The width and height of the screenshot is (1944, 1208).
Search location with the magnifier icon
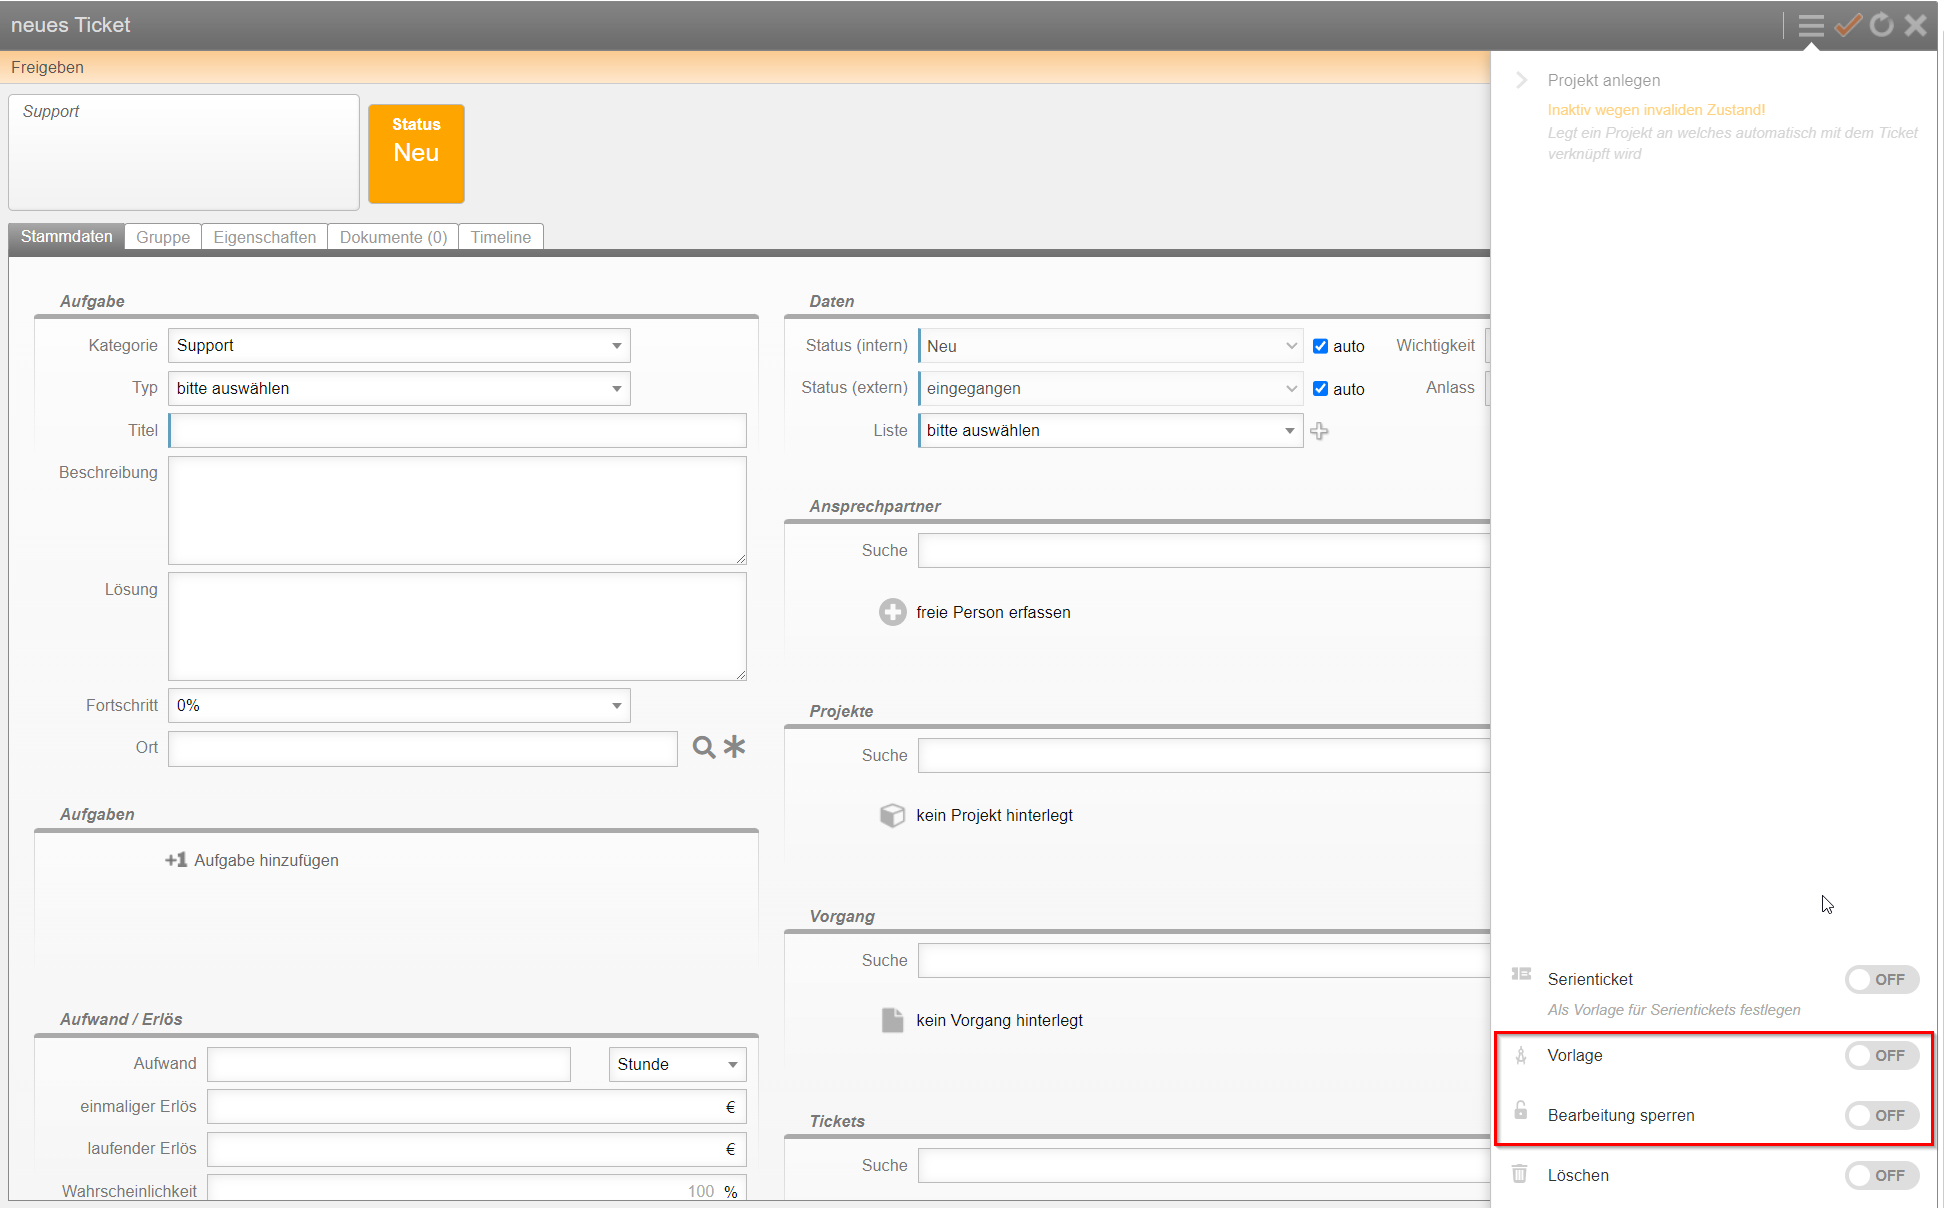point(704,747)
